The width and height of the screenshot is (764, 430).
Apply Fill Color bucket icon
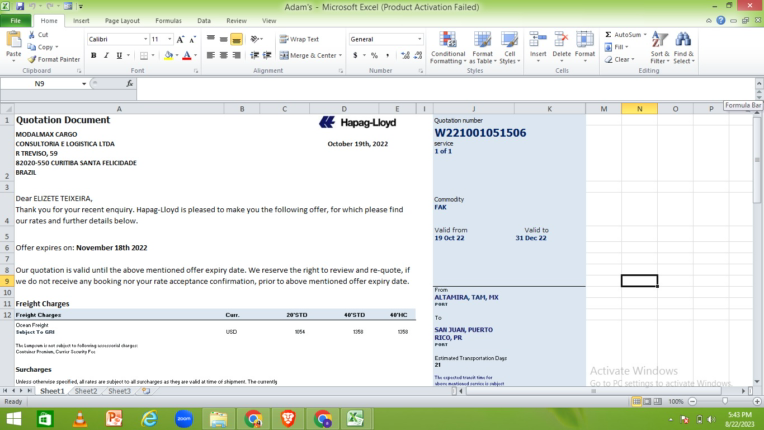pyautogui.click(x=169, y=56)
